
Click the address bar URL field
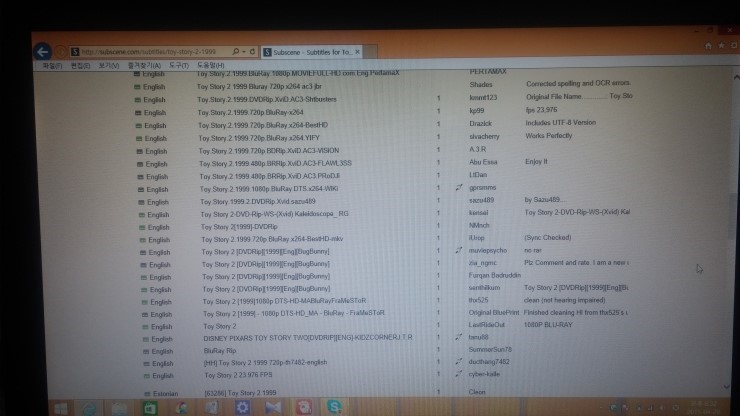(x=149, y=52)
